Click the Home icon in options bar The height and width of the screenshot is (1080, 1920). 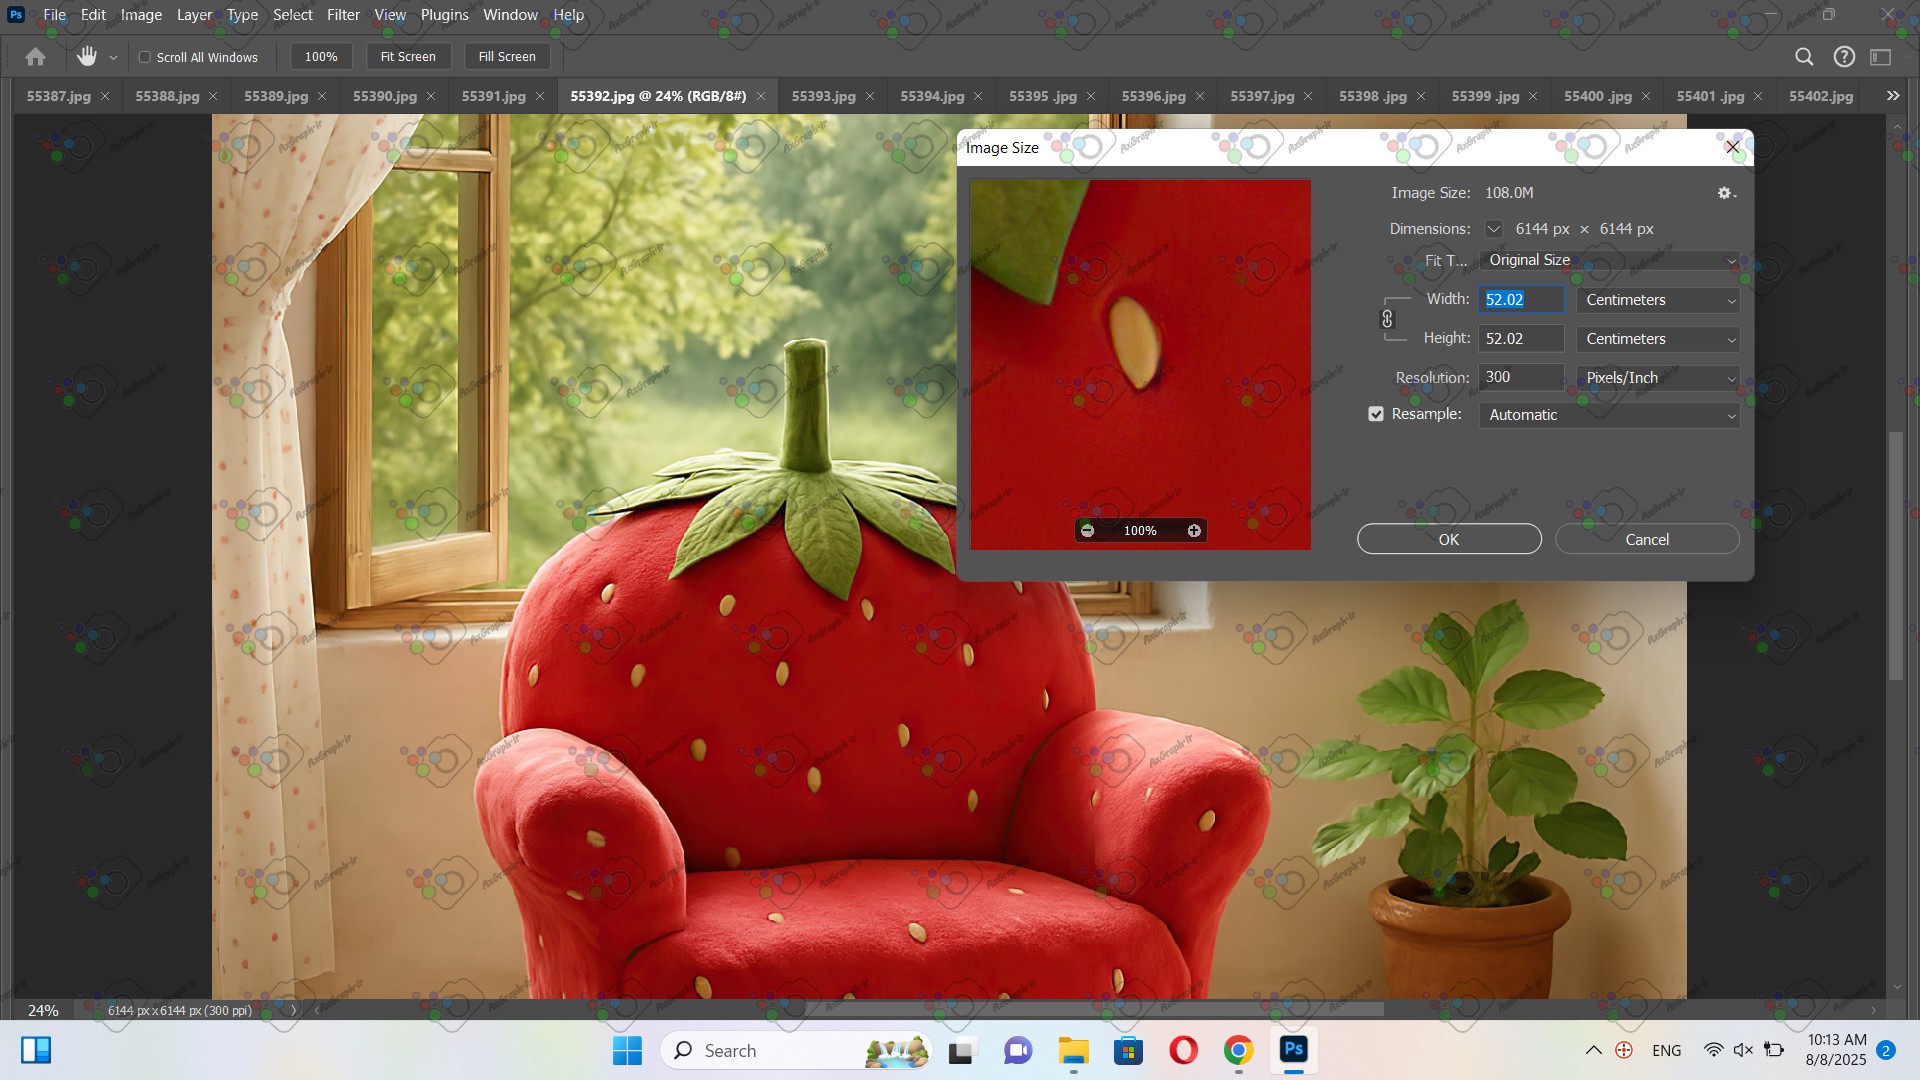point(35,57)
